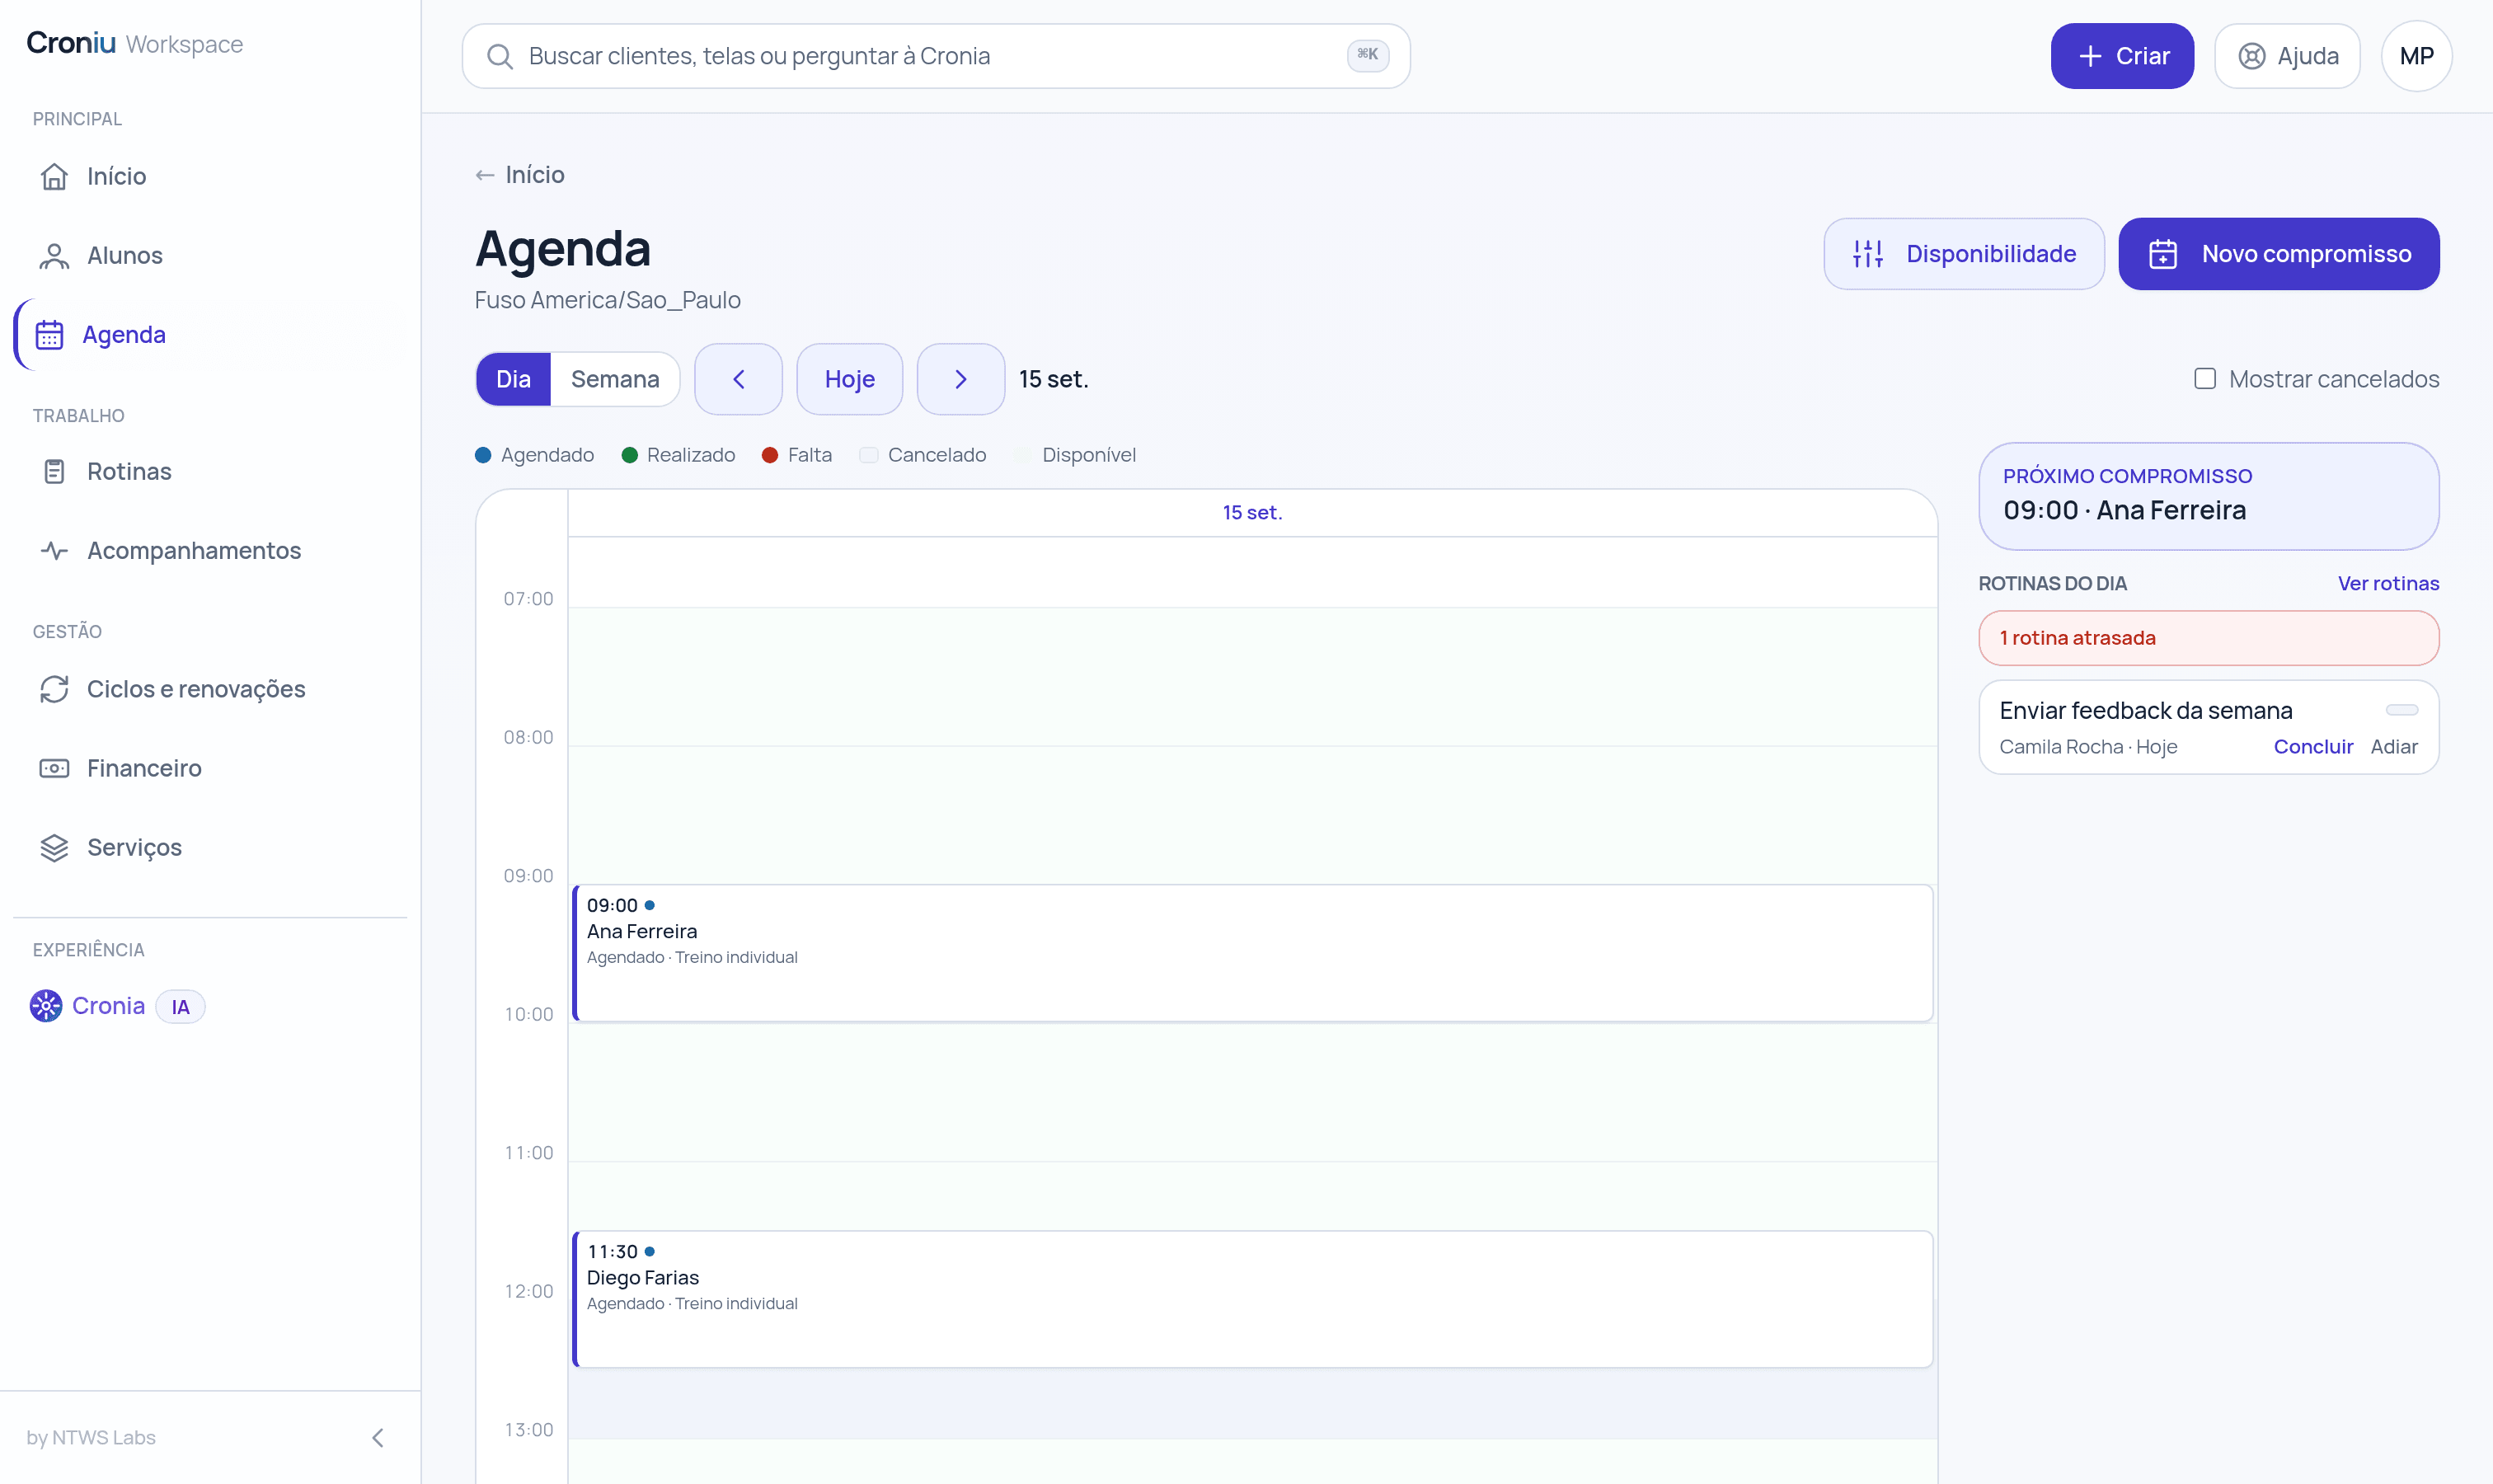Image resolution: width=2493 pixels, height=1484 pixels.
Task: Focus the Buscar clientes search field
Action: (935, 56)
